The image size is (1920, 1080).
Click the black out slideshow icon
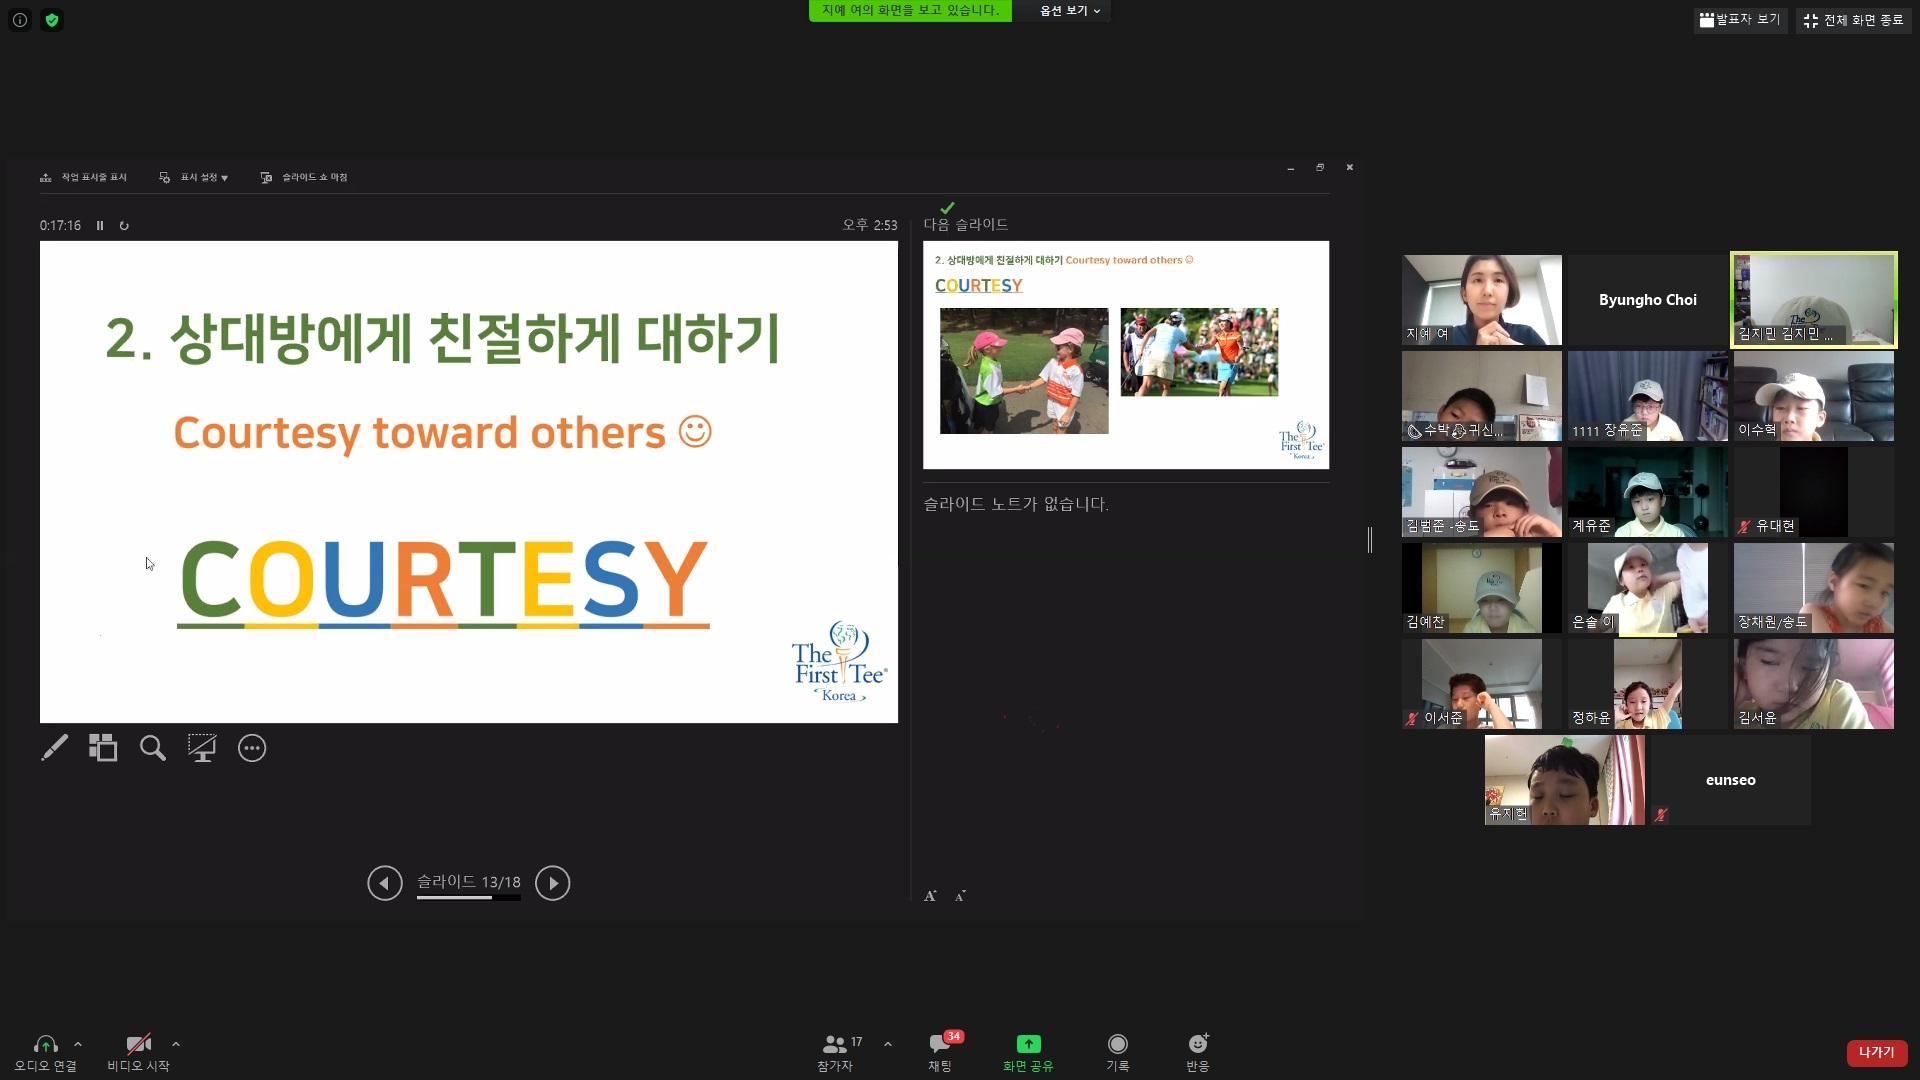click(202, 748)
